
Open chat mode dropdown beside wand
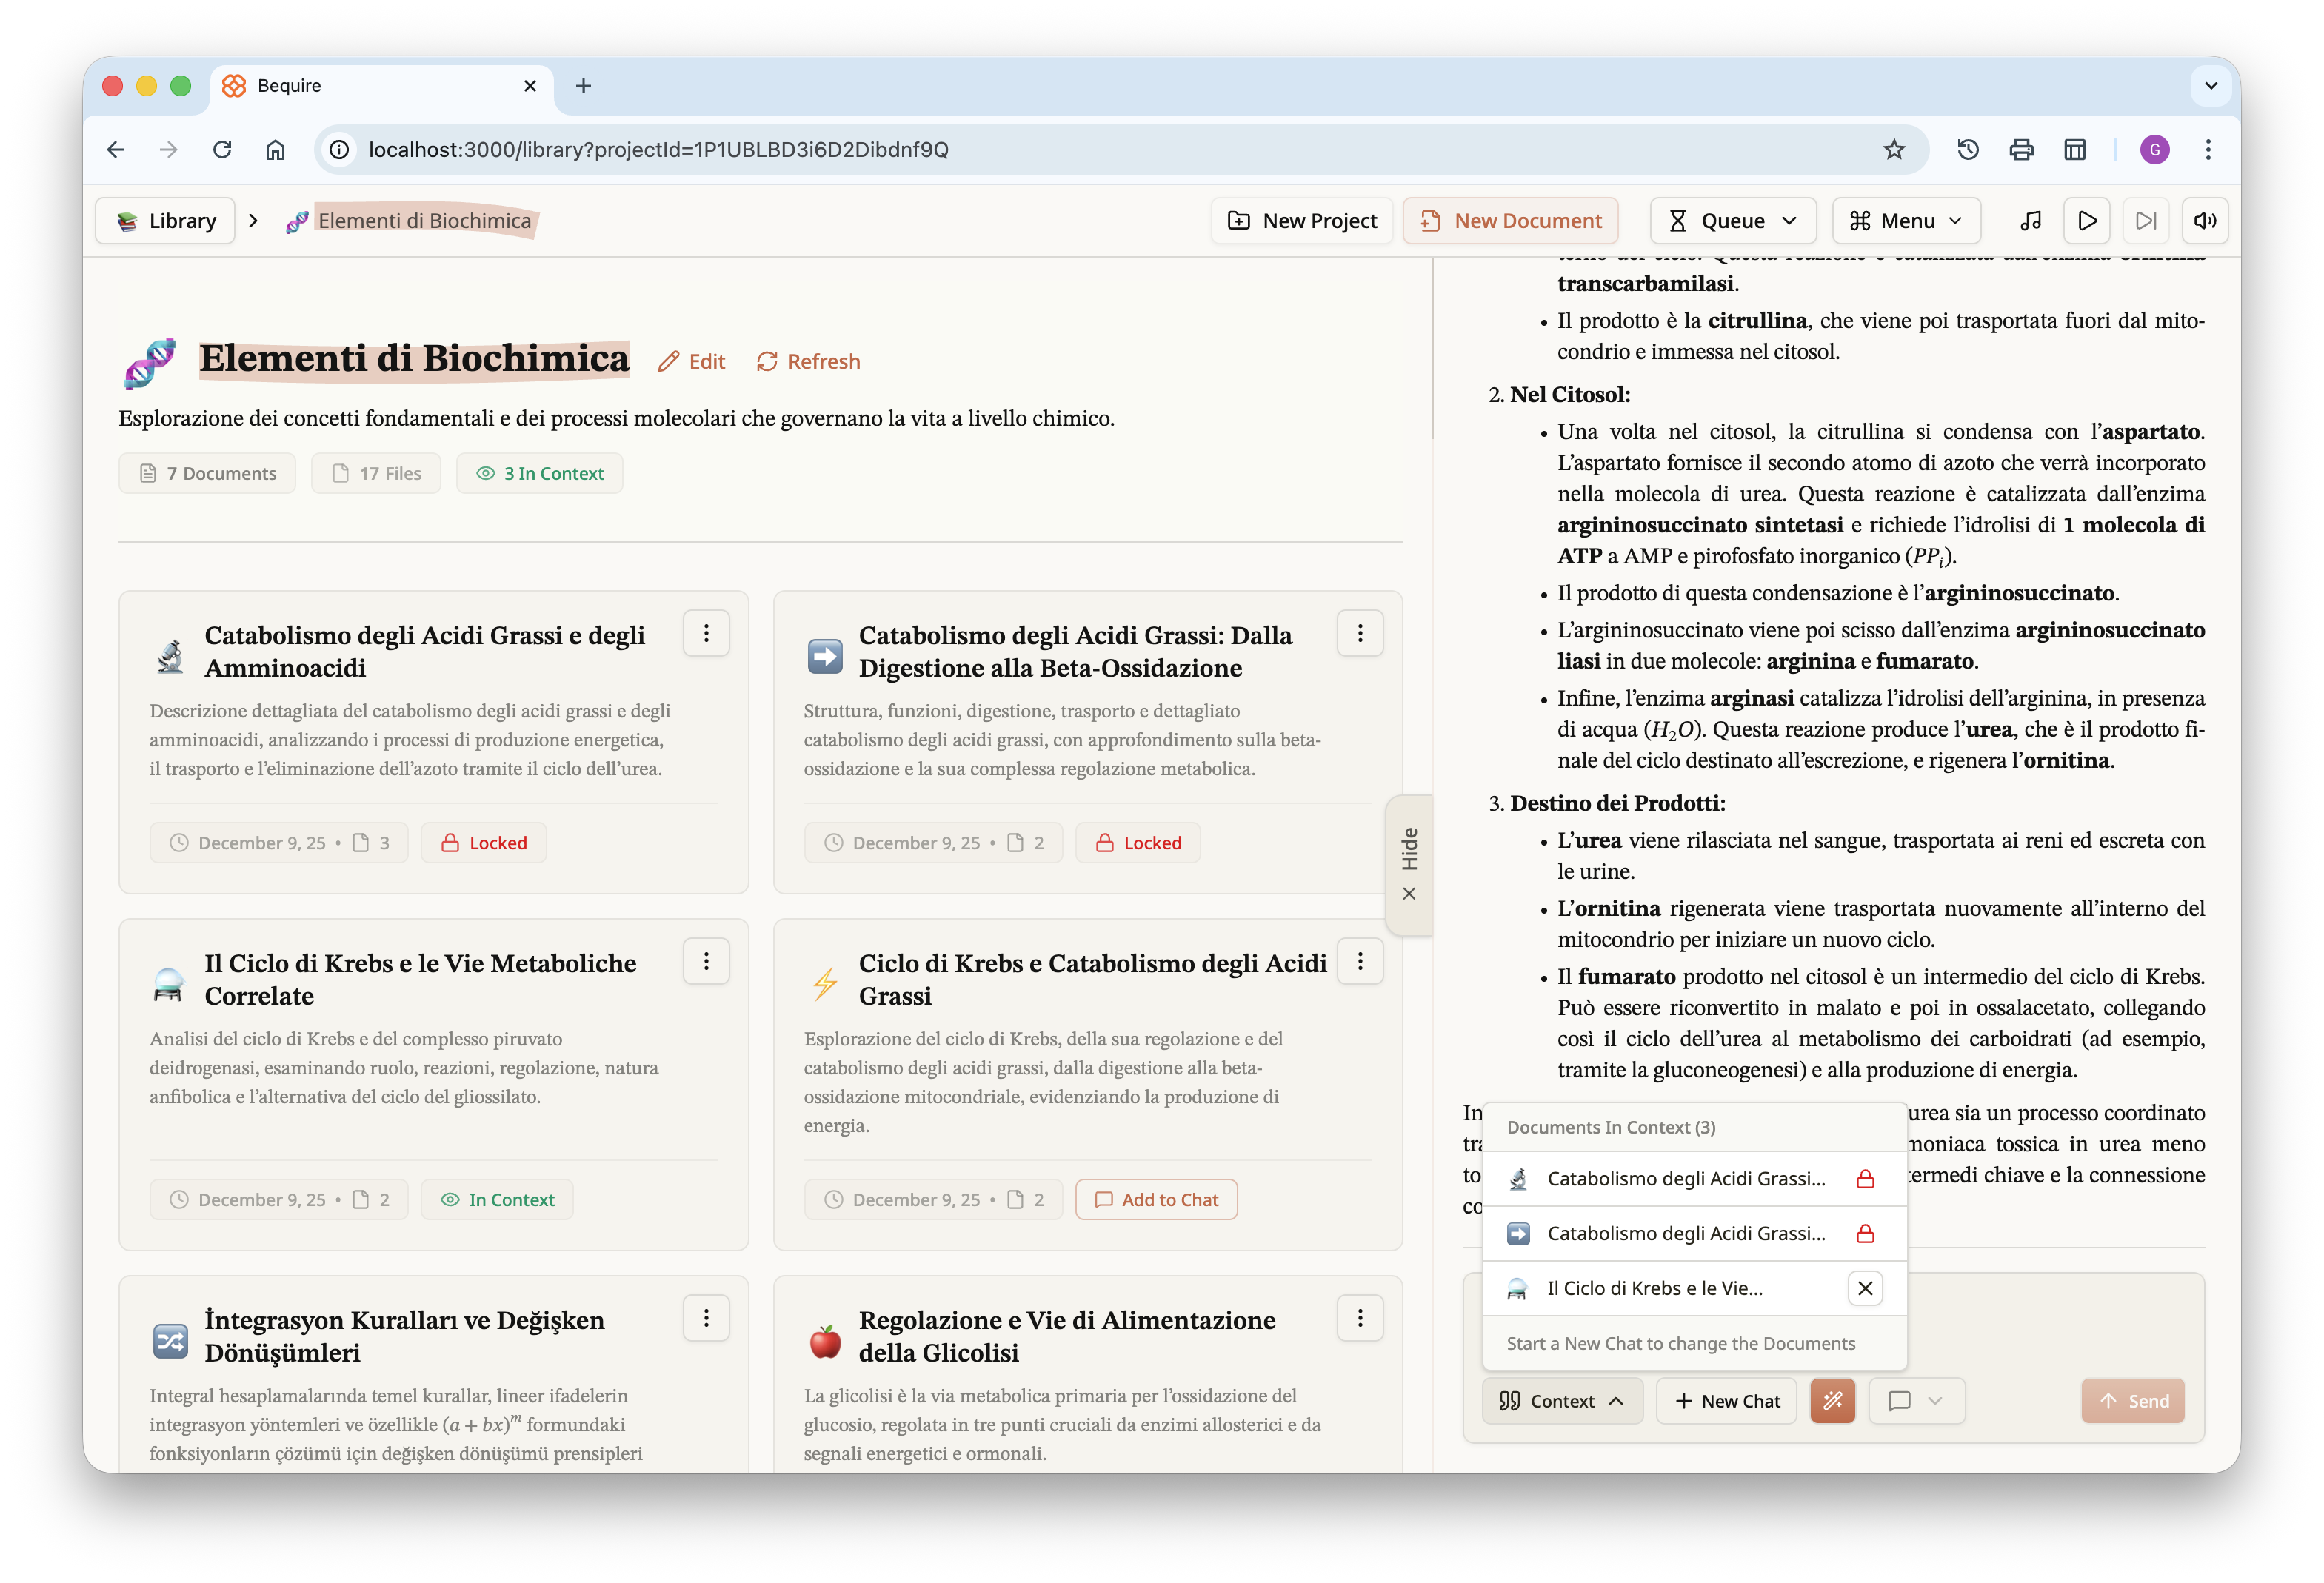click(x=1915, y=1400)
